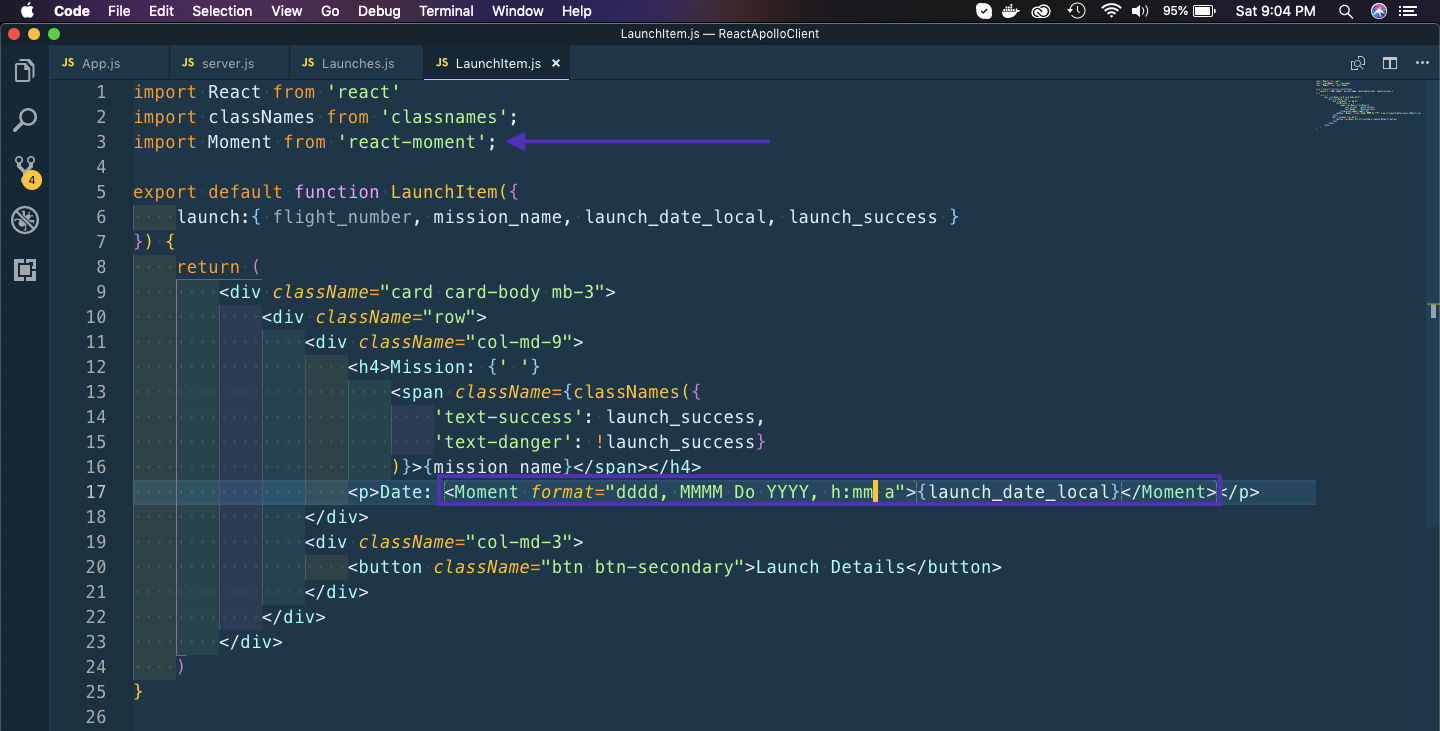Open the Selection menu
Viewport: 1440px width, 731px height.
coord(222,11)
